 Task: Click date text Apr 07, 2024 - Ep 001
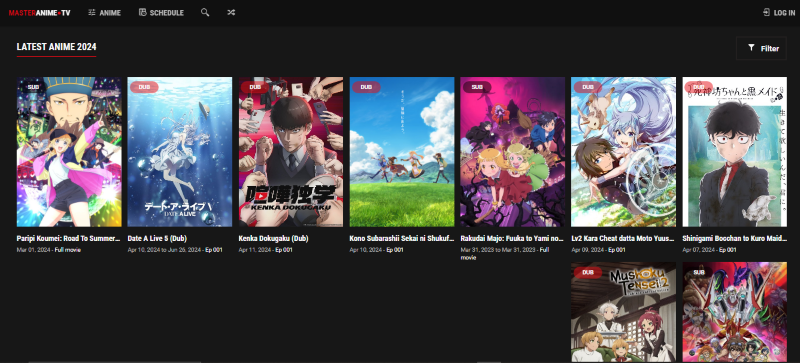click(709, 250)
